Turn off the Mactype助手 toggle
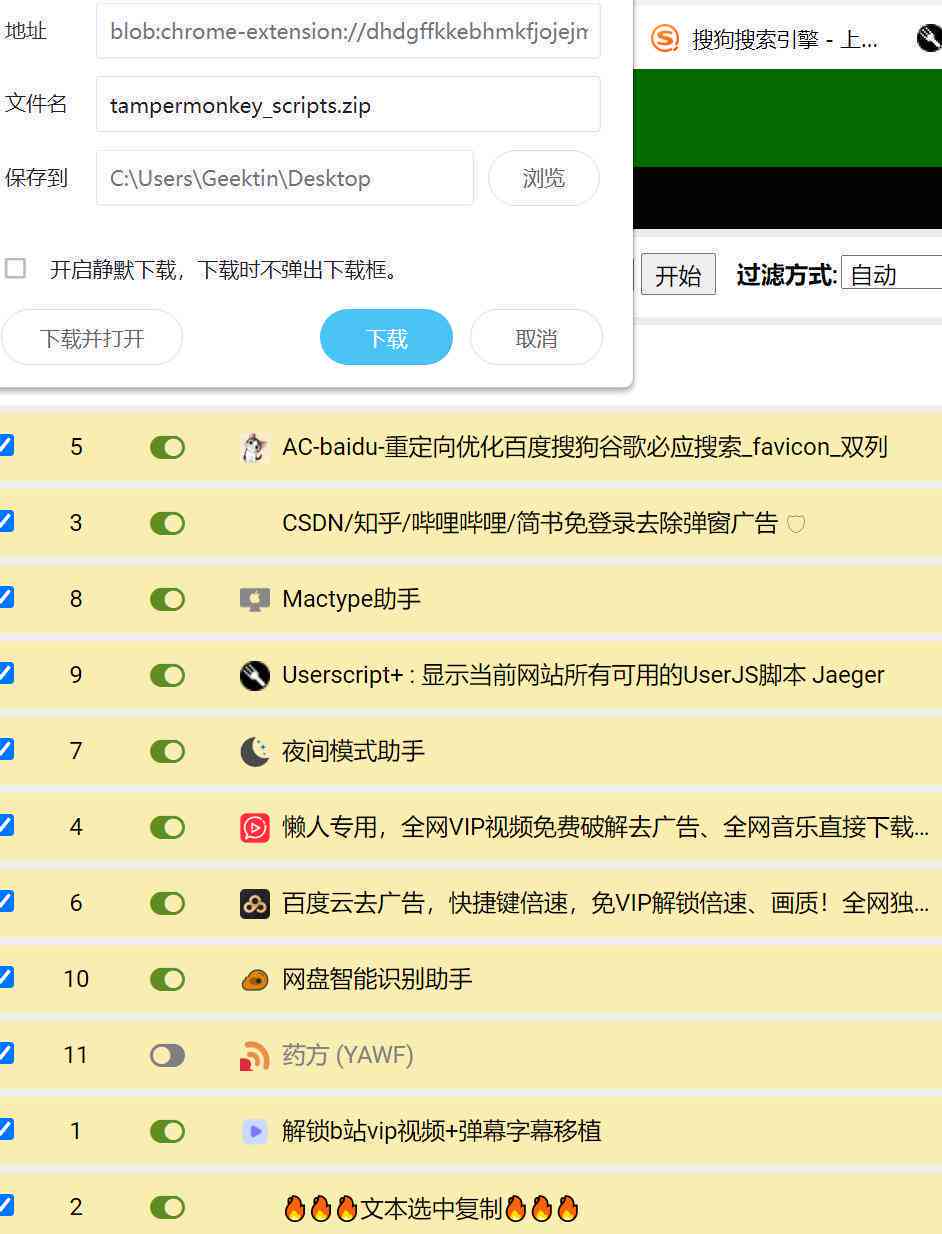This screenshot has height=1234, width=942. 167,599
